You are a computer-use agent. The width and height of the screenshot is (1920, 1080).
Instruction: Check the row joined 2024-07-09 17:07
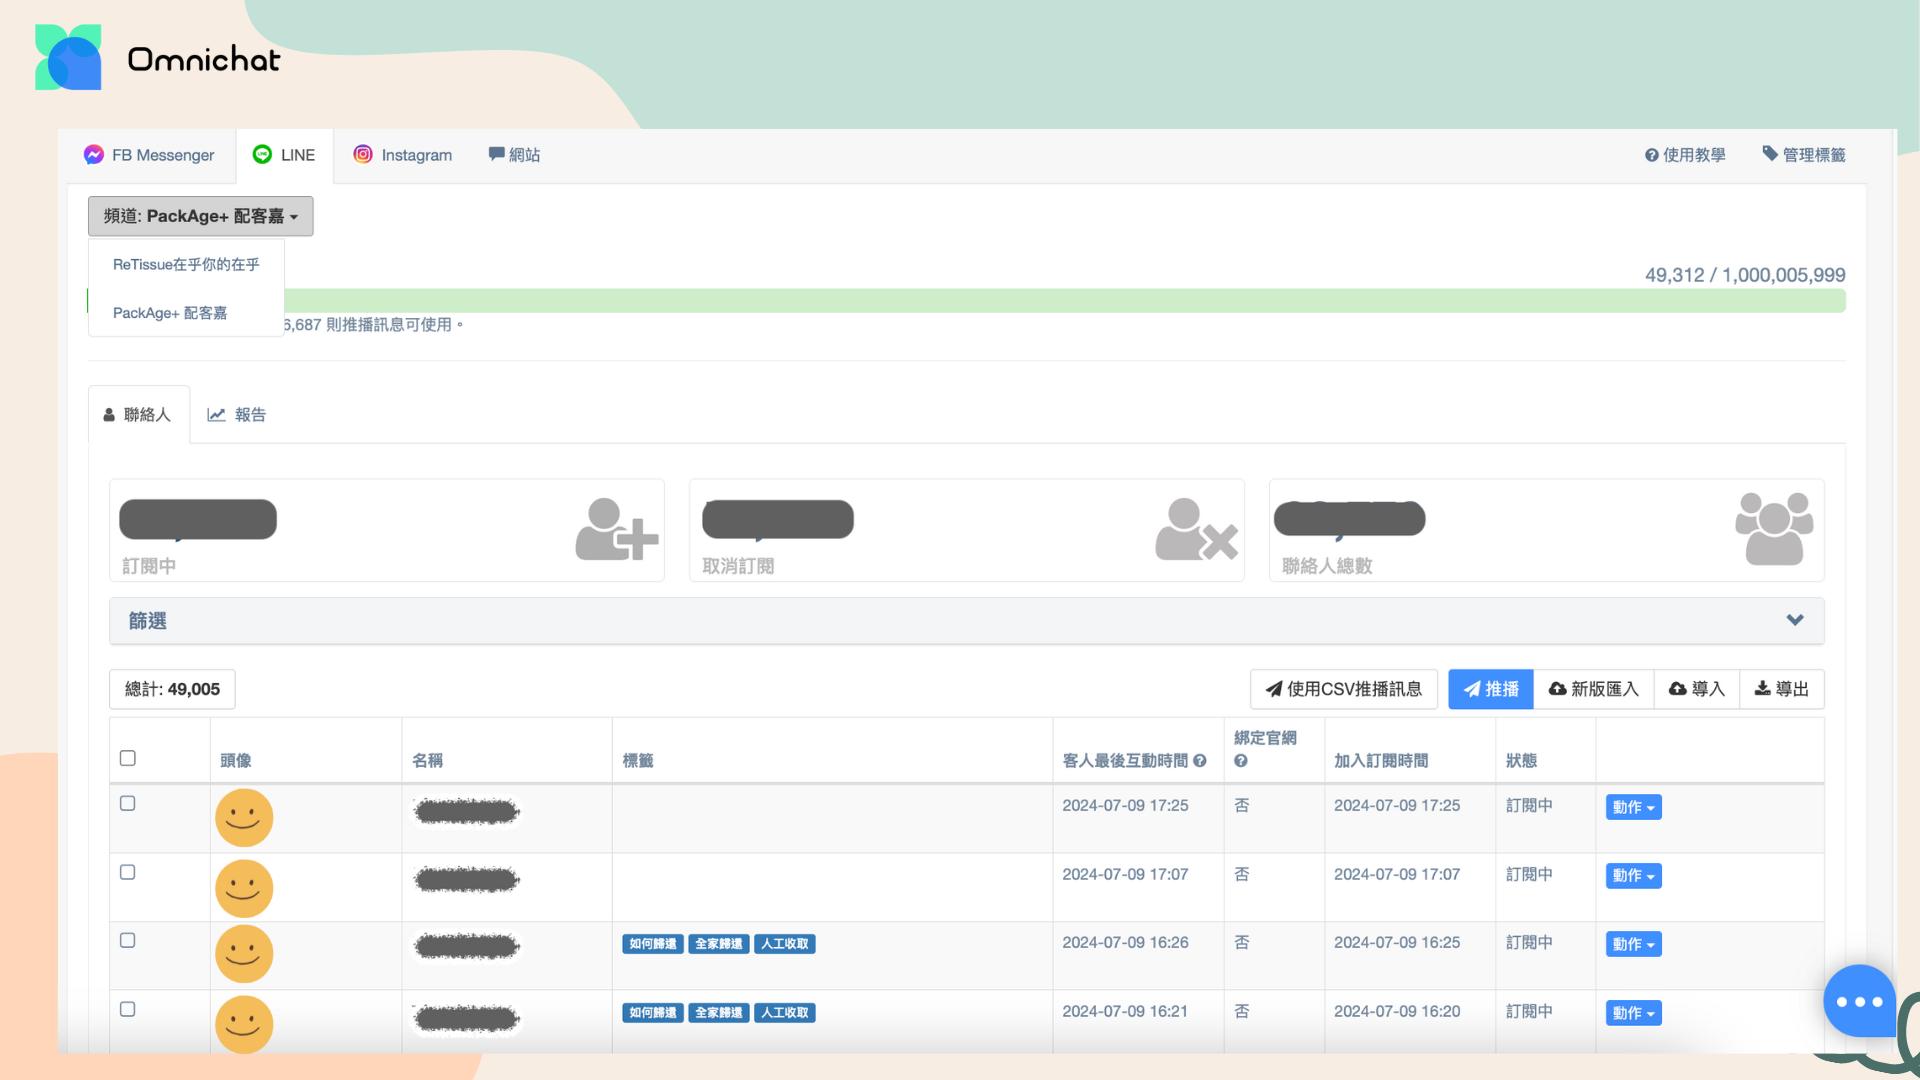coord(128,872)
